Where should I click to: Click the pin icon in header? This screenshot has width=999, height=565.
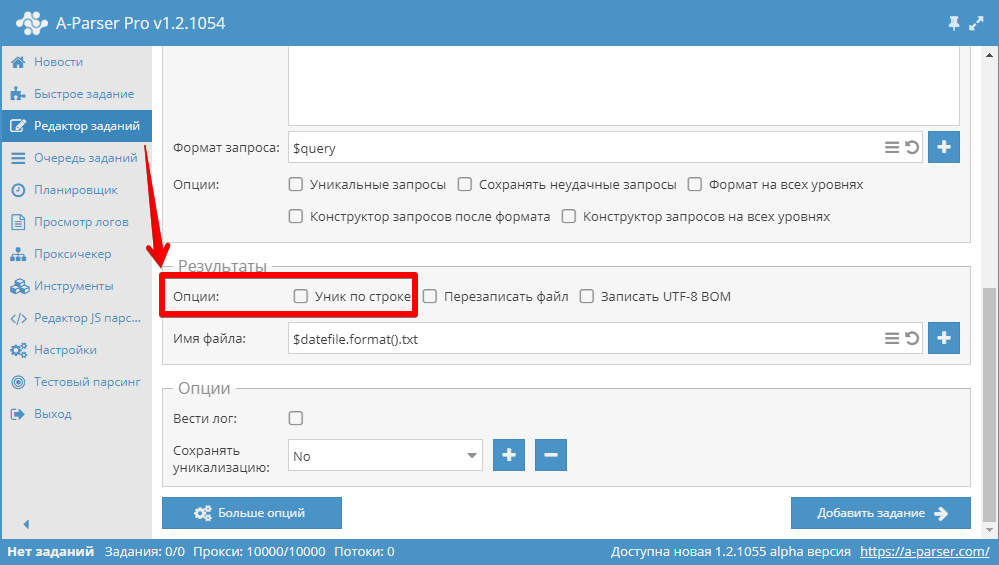[x=954, y=24]
